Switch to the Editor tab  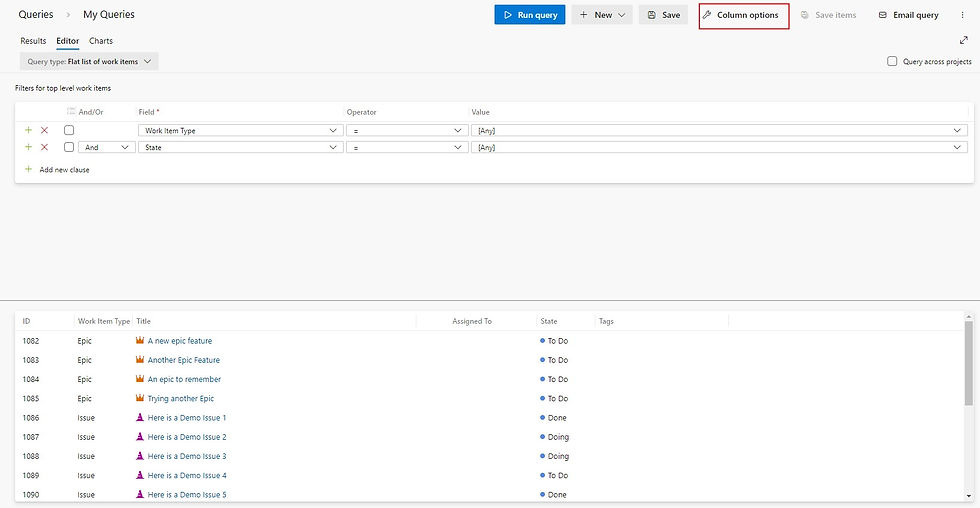(68, 41)
